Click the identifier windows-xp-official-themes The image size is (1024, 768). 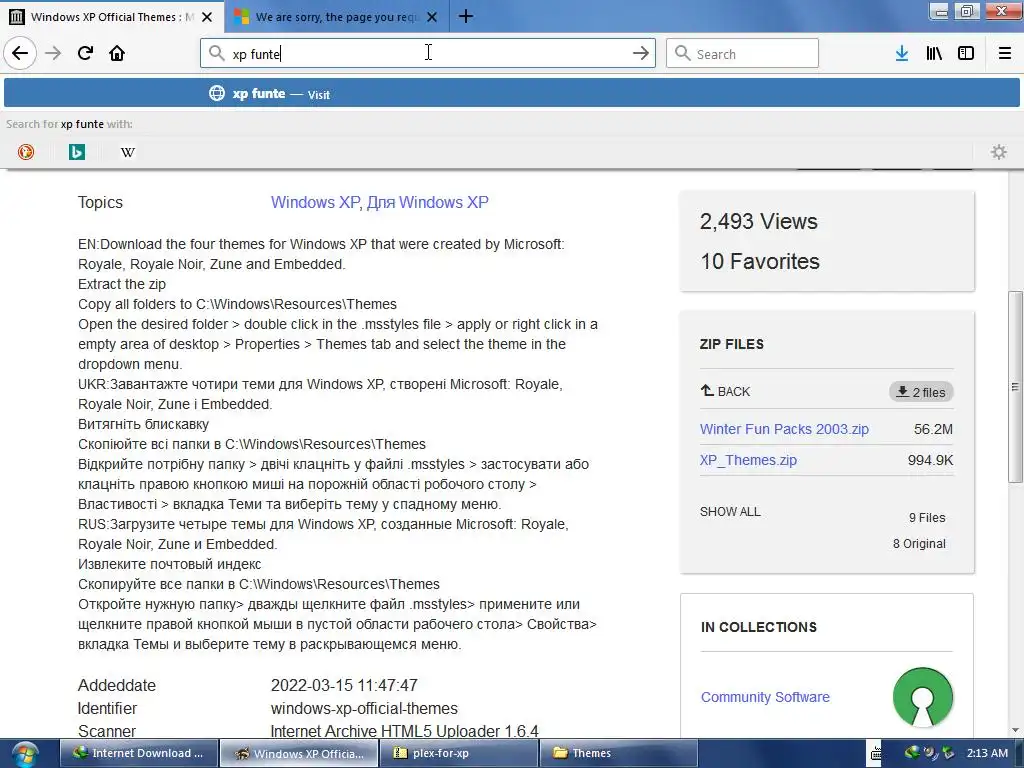coord(364,708)
